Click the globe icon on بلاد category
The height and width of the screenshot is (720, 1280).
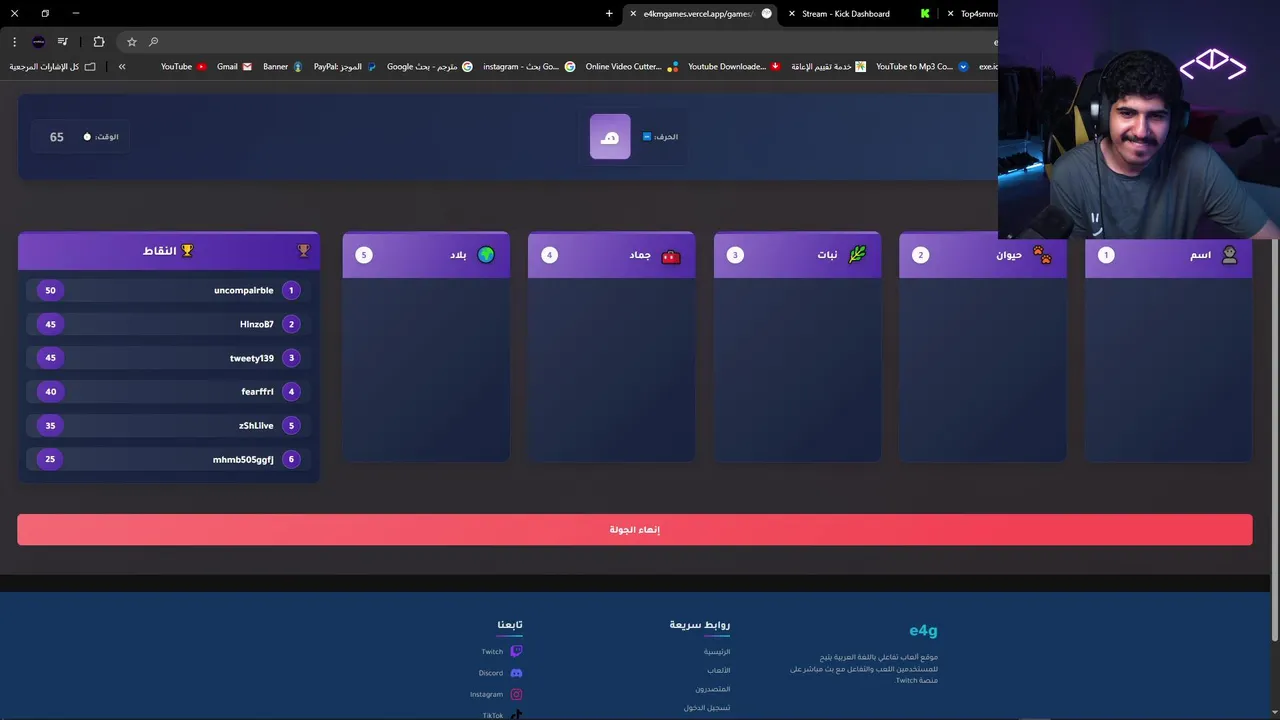tap(486, 255)
